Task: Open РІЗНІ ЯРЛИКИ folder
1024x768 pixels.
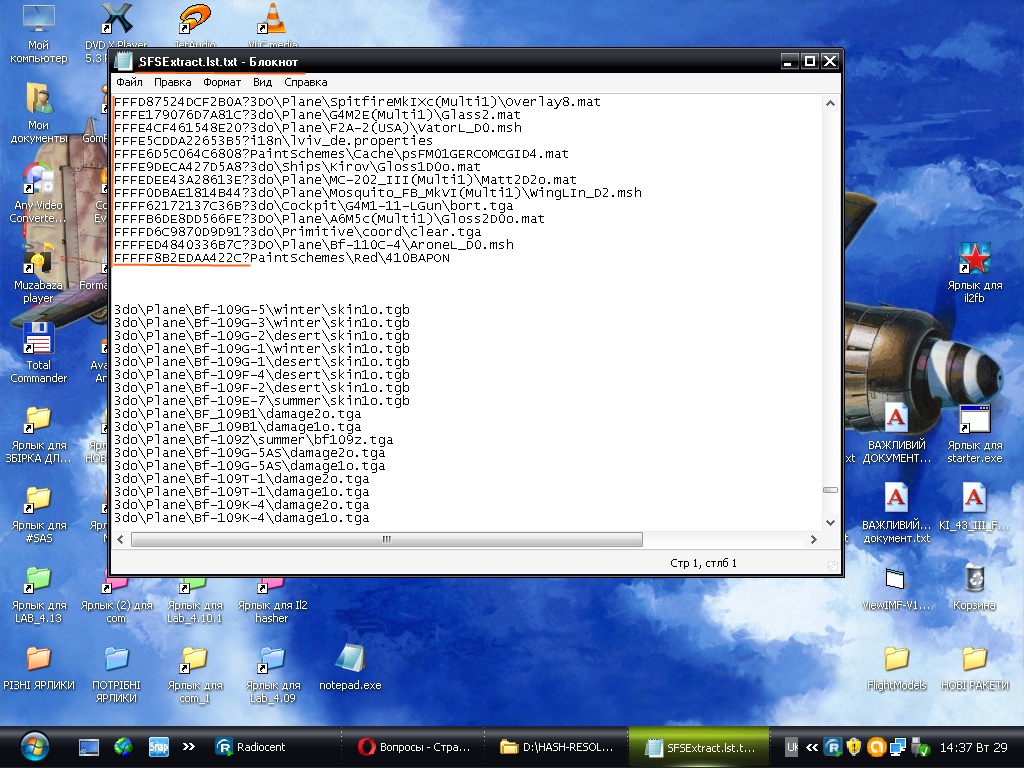Action: (39, 667)
